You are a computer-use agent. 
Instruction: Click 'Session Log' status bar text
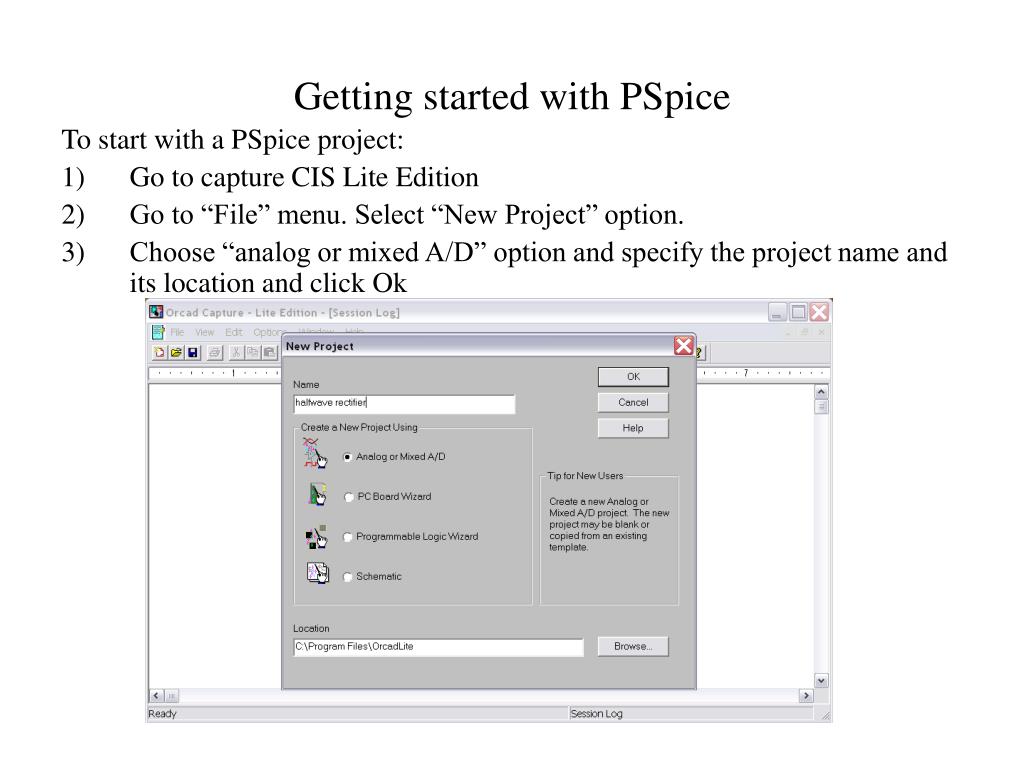tap(596, 714)
